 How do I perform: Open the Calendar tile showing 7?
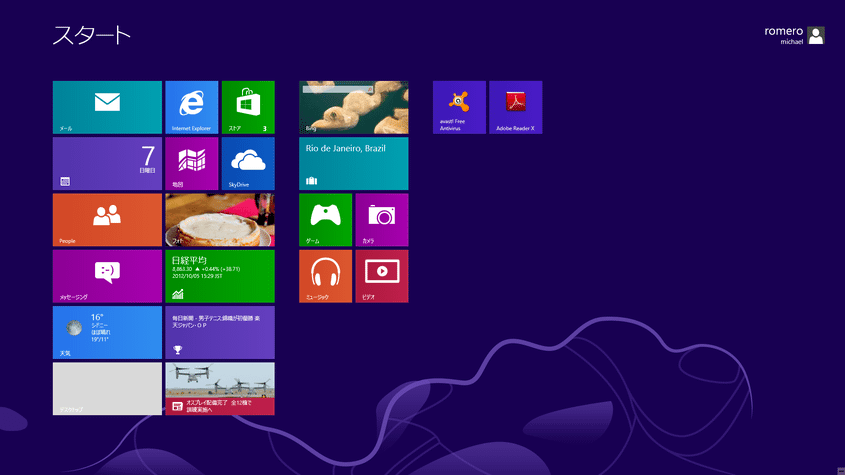click(x=107, y=163)
